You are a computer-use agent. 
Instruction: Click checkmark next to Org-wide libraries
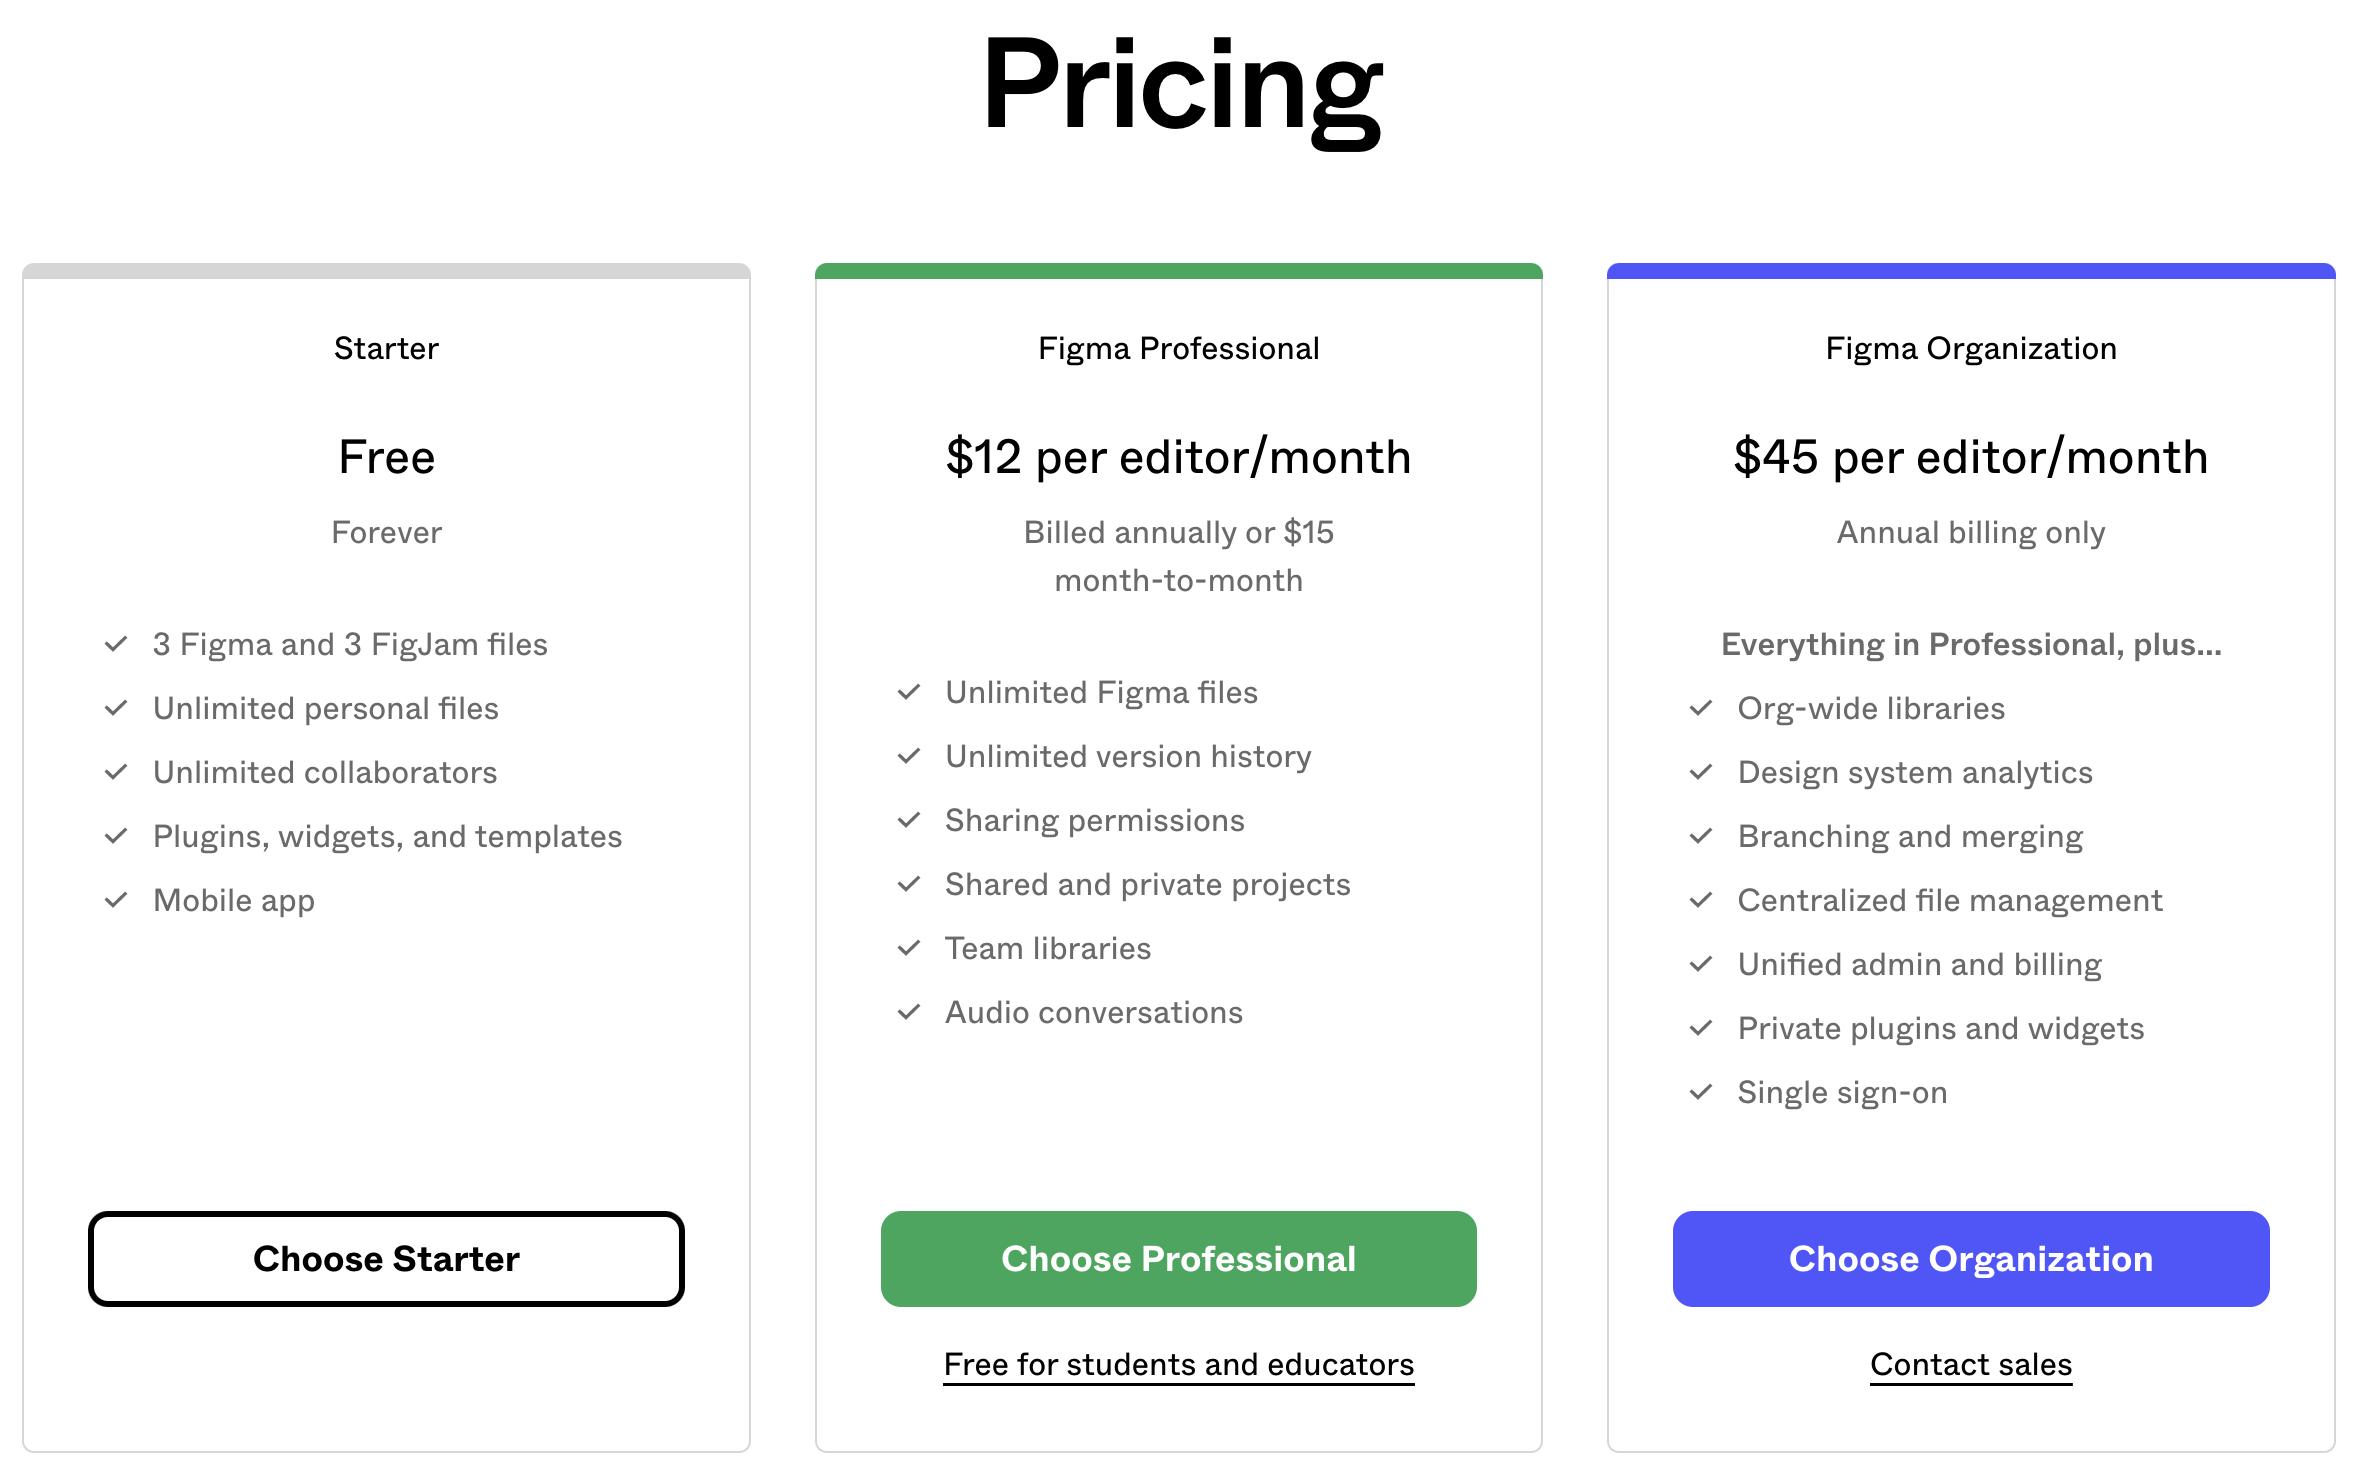point(1700,708)
